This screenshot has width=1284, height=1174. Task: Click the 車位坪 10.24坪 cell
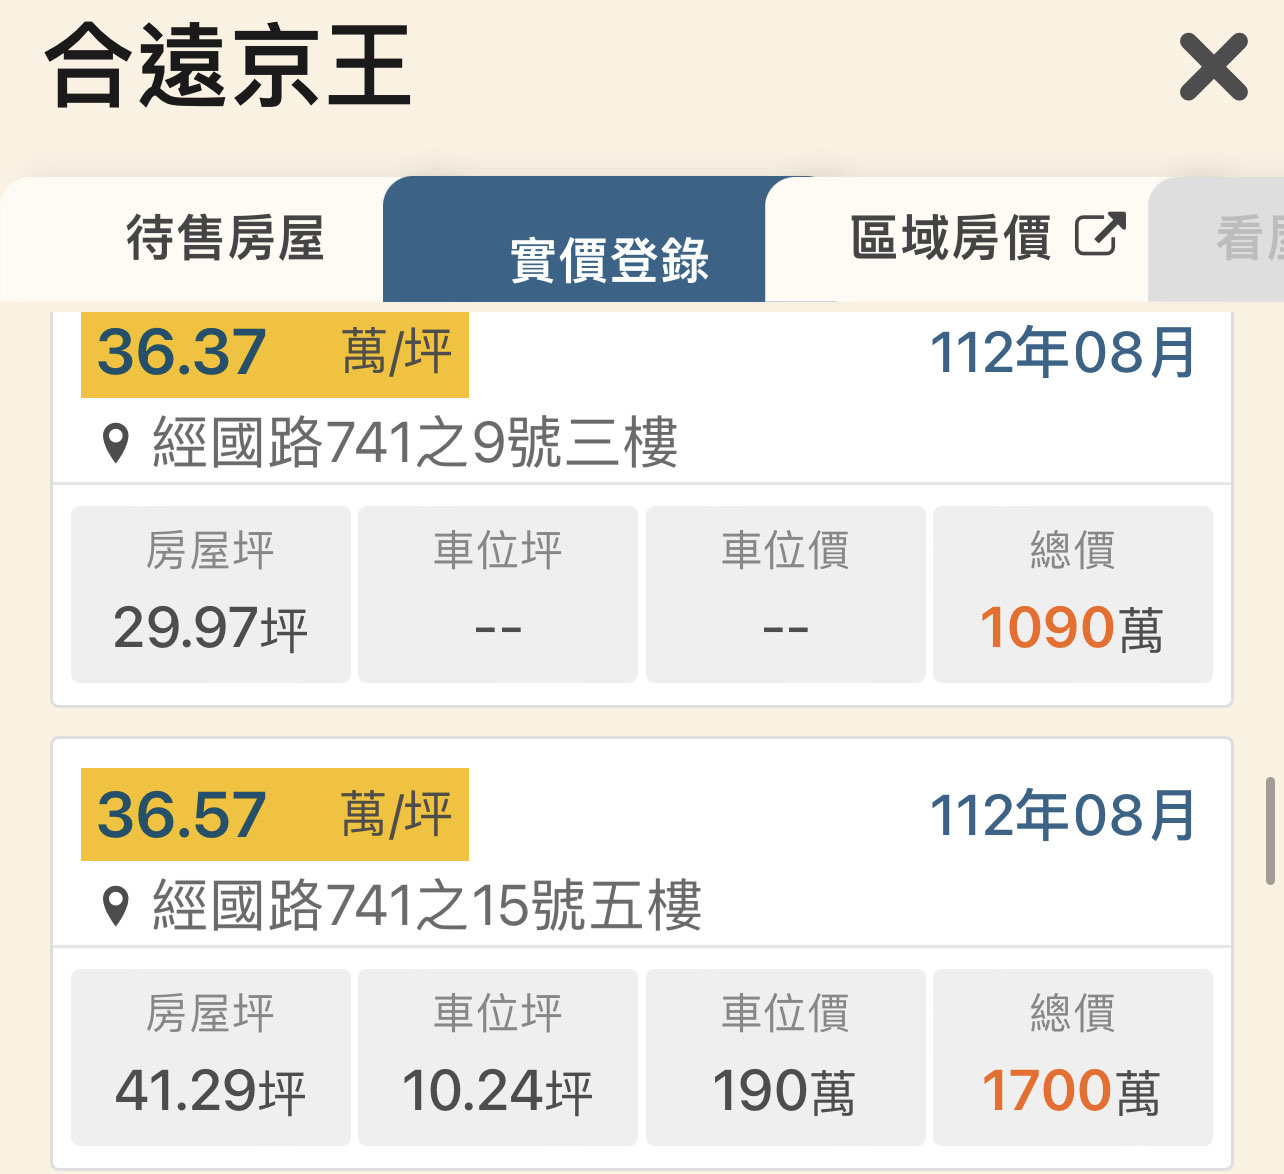498,1056
